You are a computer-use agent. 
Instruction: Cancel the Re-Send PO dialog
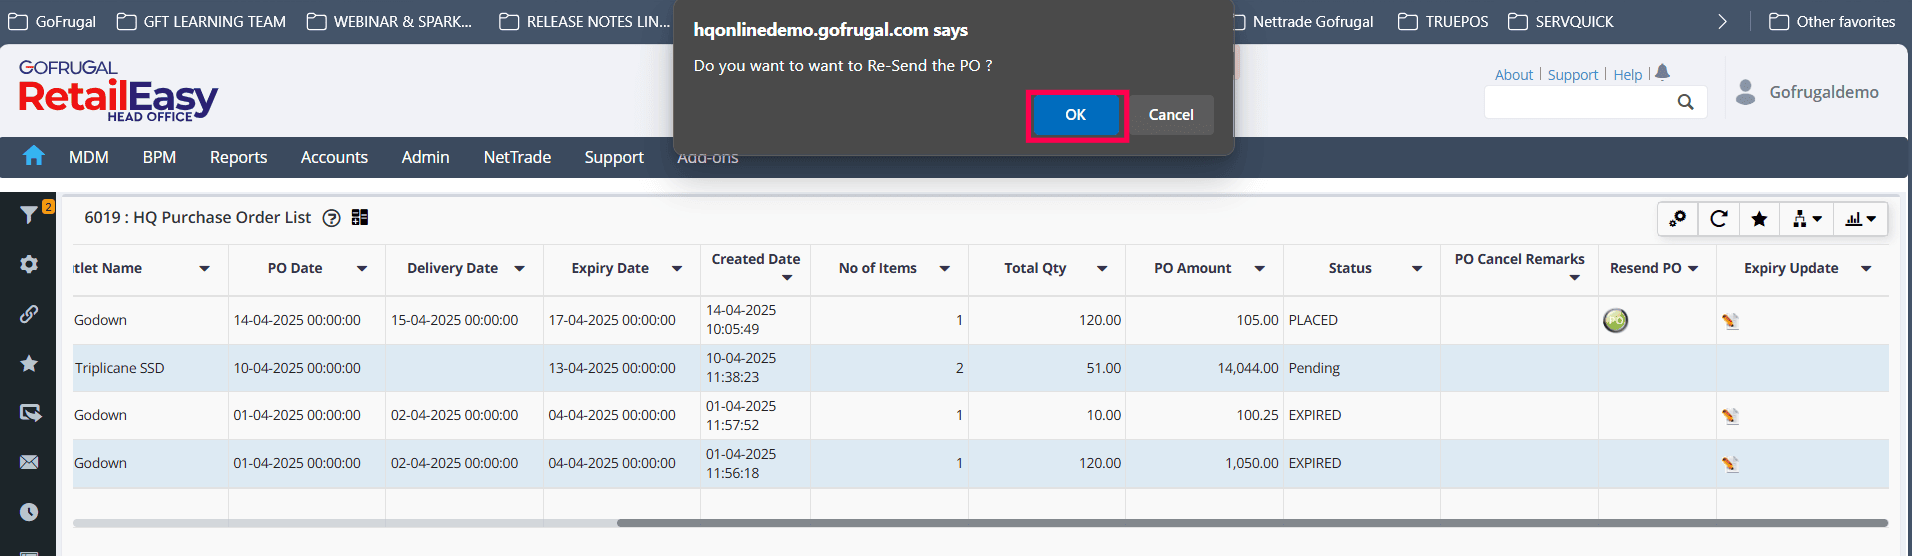1171,115
